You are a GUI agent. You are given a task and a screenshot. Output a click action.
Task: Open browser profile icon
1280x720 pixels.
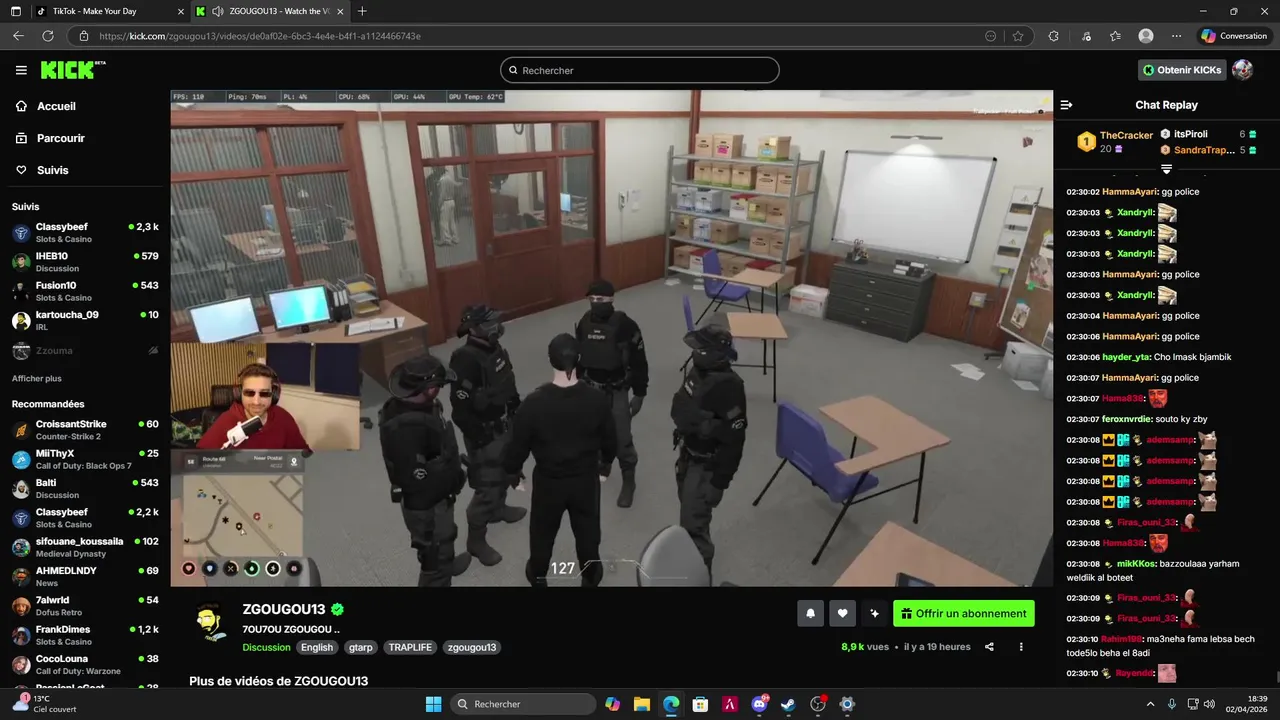tap(1146, 36)
